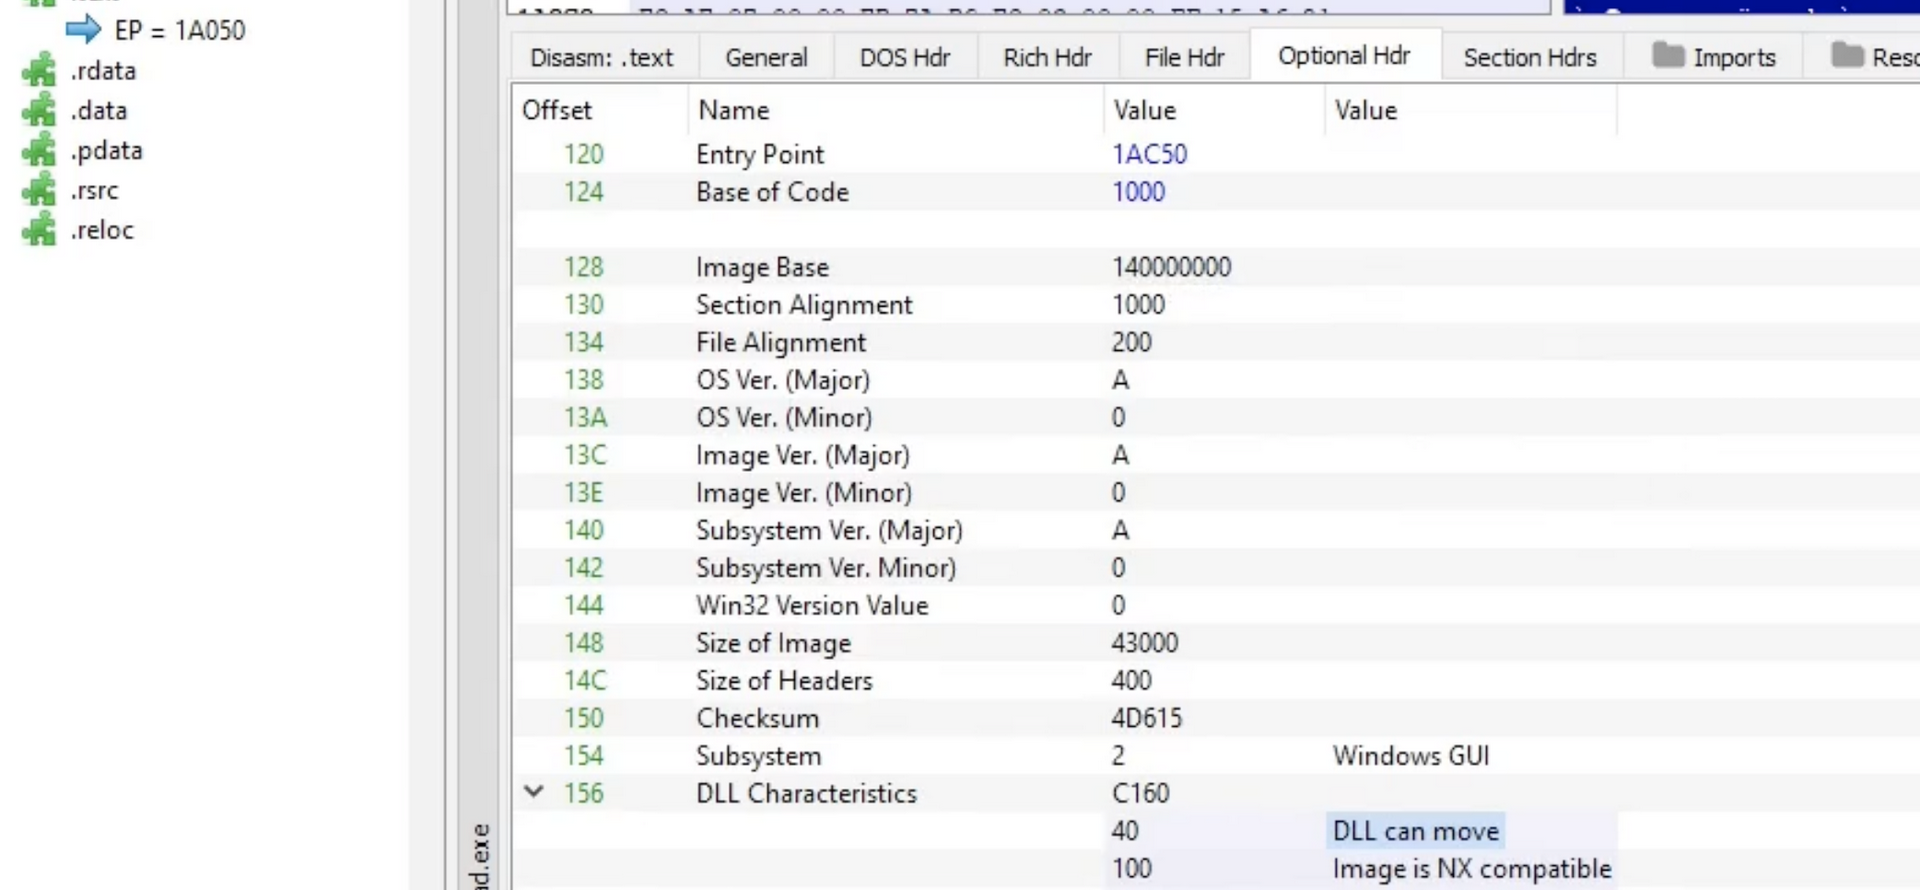Click the .rsrc section puzzle icon
Viewport: 1920px width, 890px height.
click(39, 190)
